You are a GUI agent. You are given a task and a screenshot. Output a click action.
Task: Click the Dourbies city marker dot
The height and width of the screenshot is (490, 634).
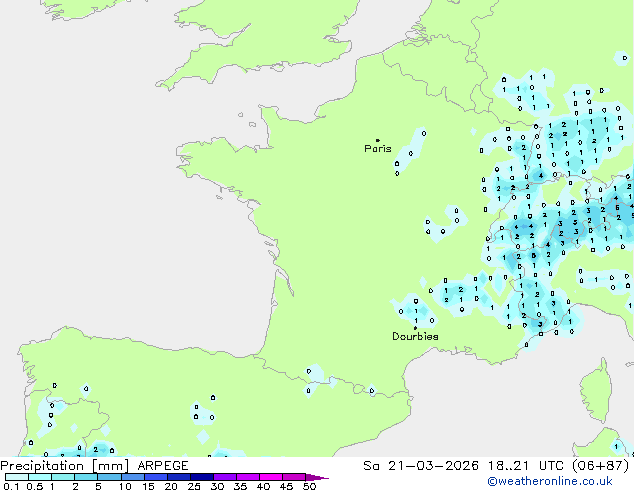[415, 327]
